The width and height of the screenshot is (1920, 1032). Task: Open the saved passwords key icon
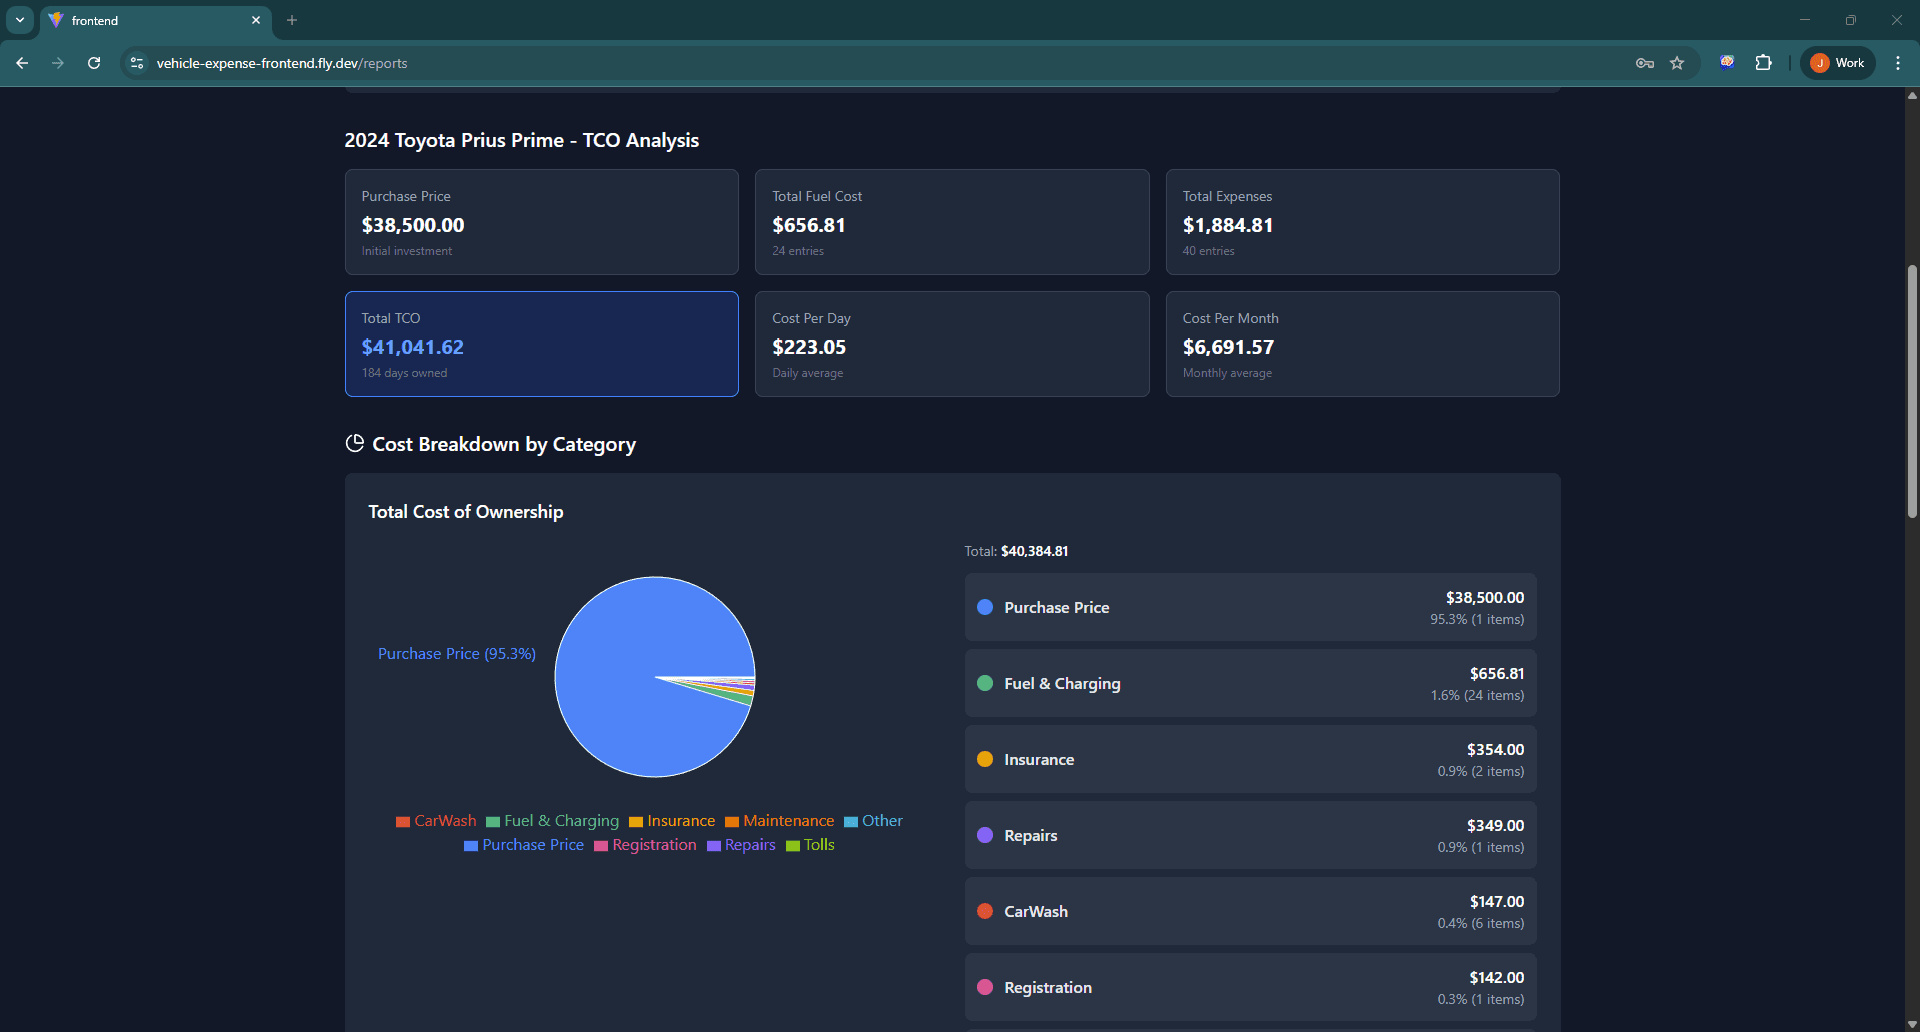(1644, 63)
